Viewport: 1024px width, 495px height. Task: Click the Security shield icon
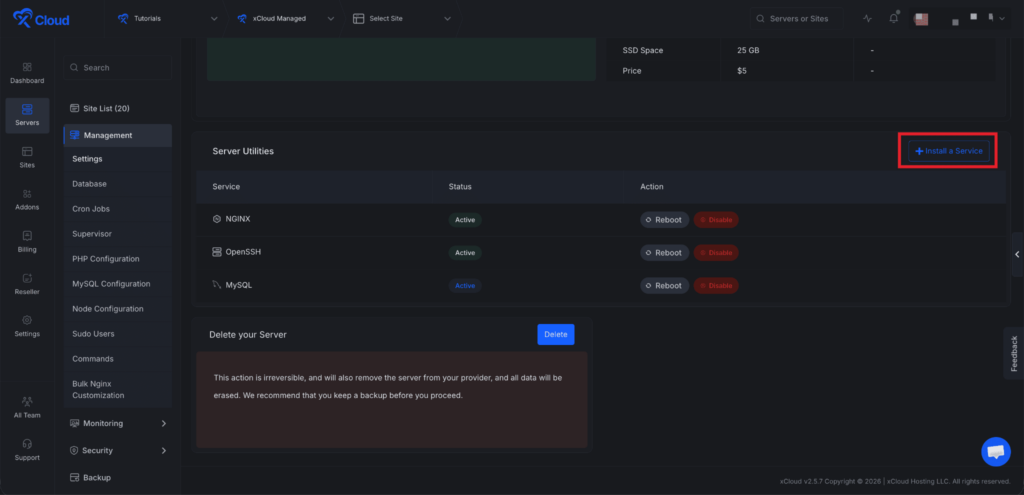(74, 451)
